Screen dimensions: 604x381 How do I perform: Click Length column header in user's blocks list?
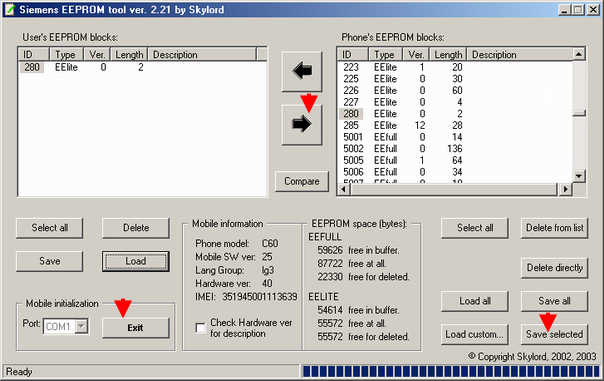[129, 55]
